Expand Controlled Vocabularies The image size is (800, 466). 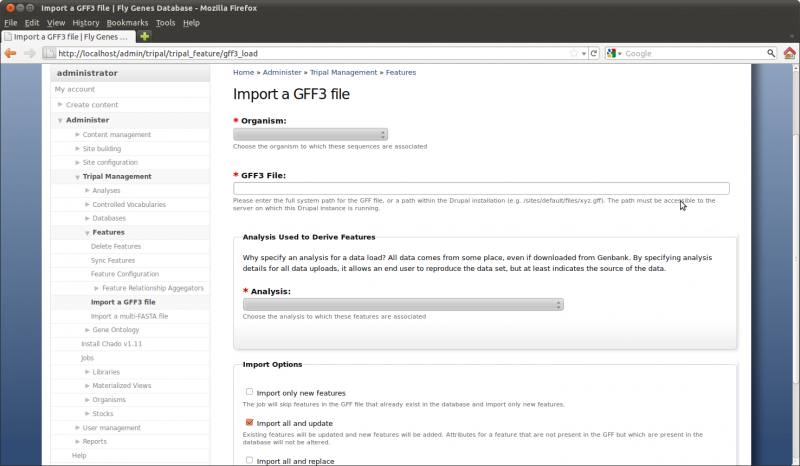click(87, 204)
